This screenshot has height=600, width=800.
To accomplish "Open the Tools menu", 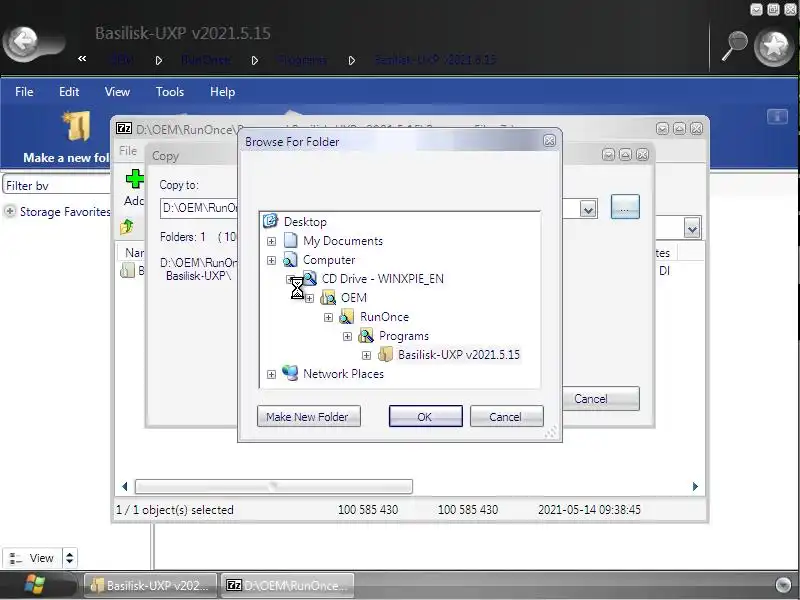I will pyautogui.click(x=170, y=92).
